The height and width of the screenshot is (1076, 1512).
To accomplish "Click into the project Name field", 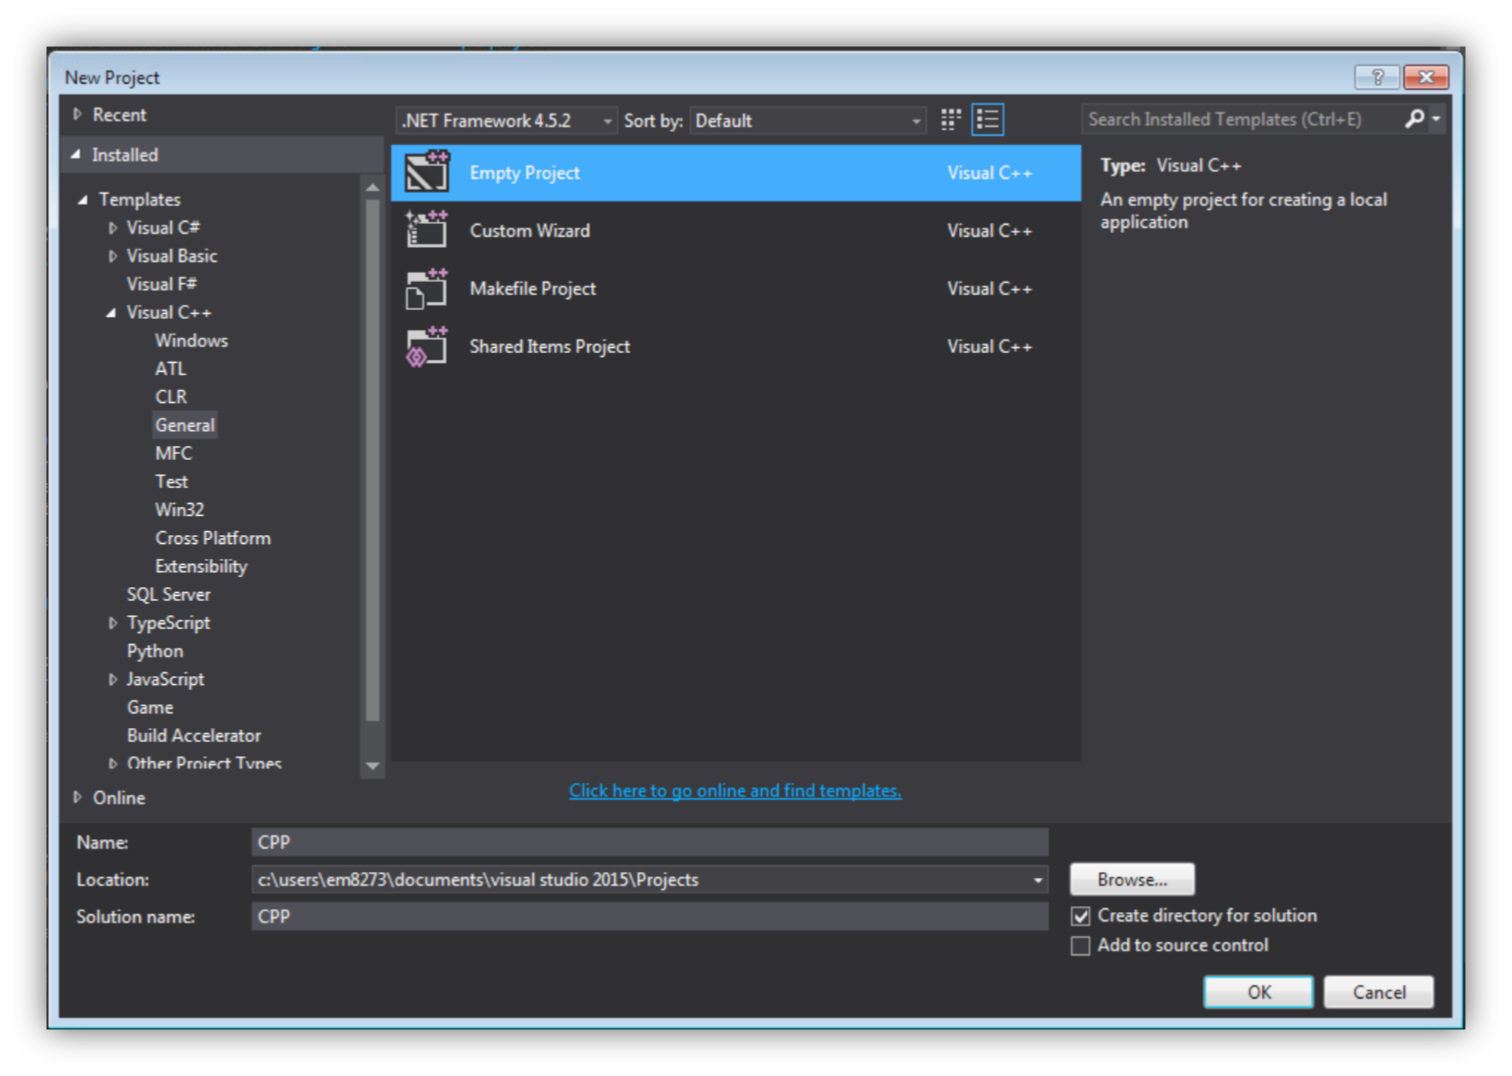I will pyautogui.click(x=650, y=843).
